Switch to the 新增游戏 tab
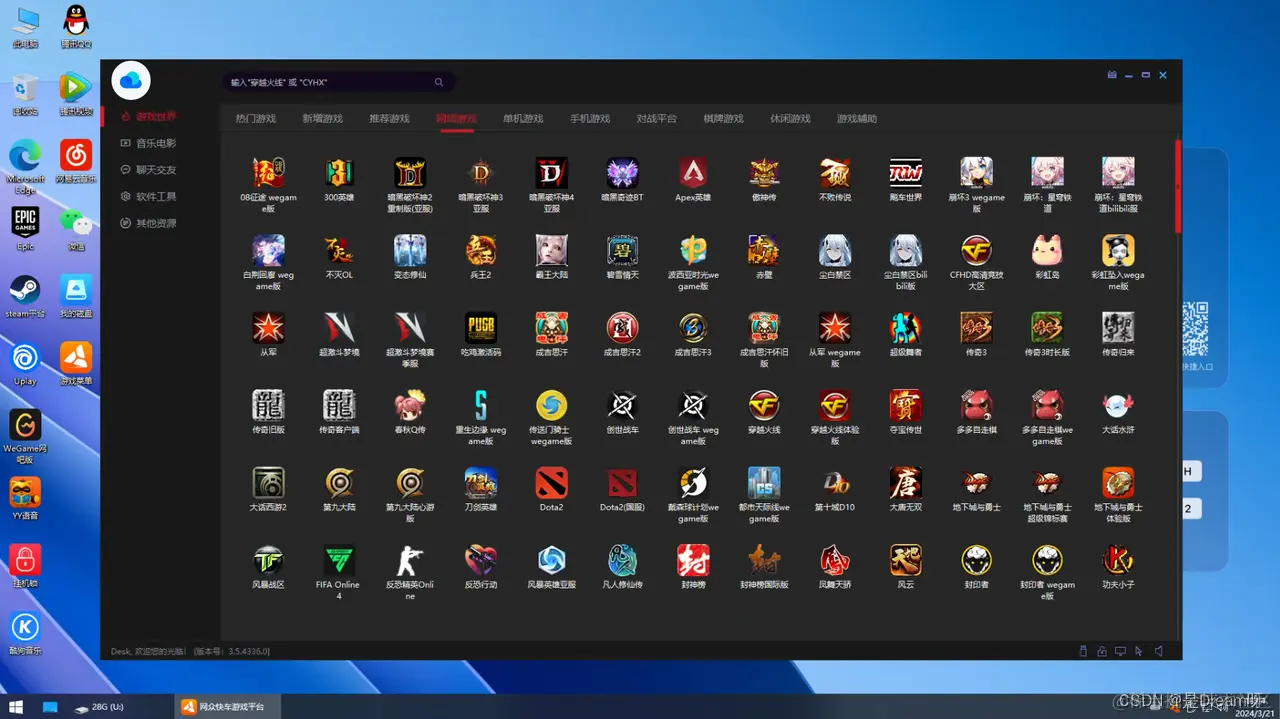Image resolution: width=1280 pixels, height=719 pixels. (x=323, y=119)
